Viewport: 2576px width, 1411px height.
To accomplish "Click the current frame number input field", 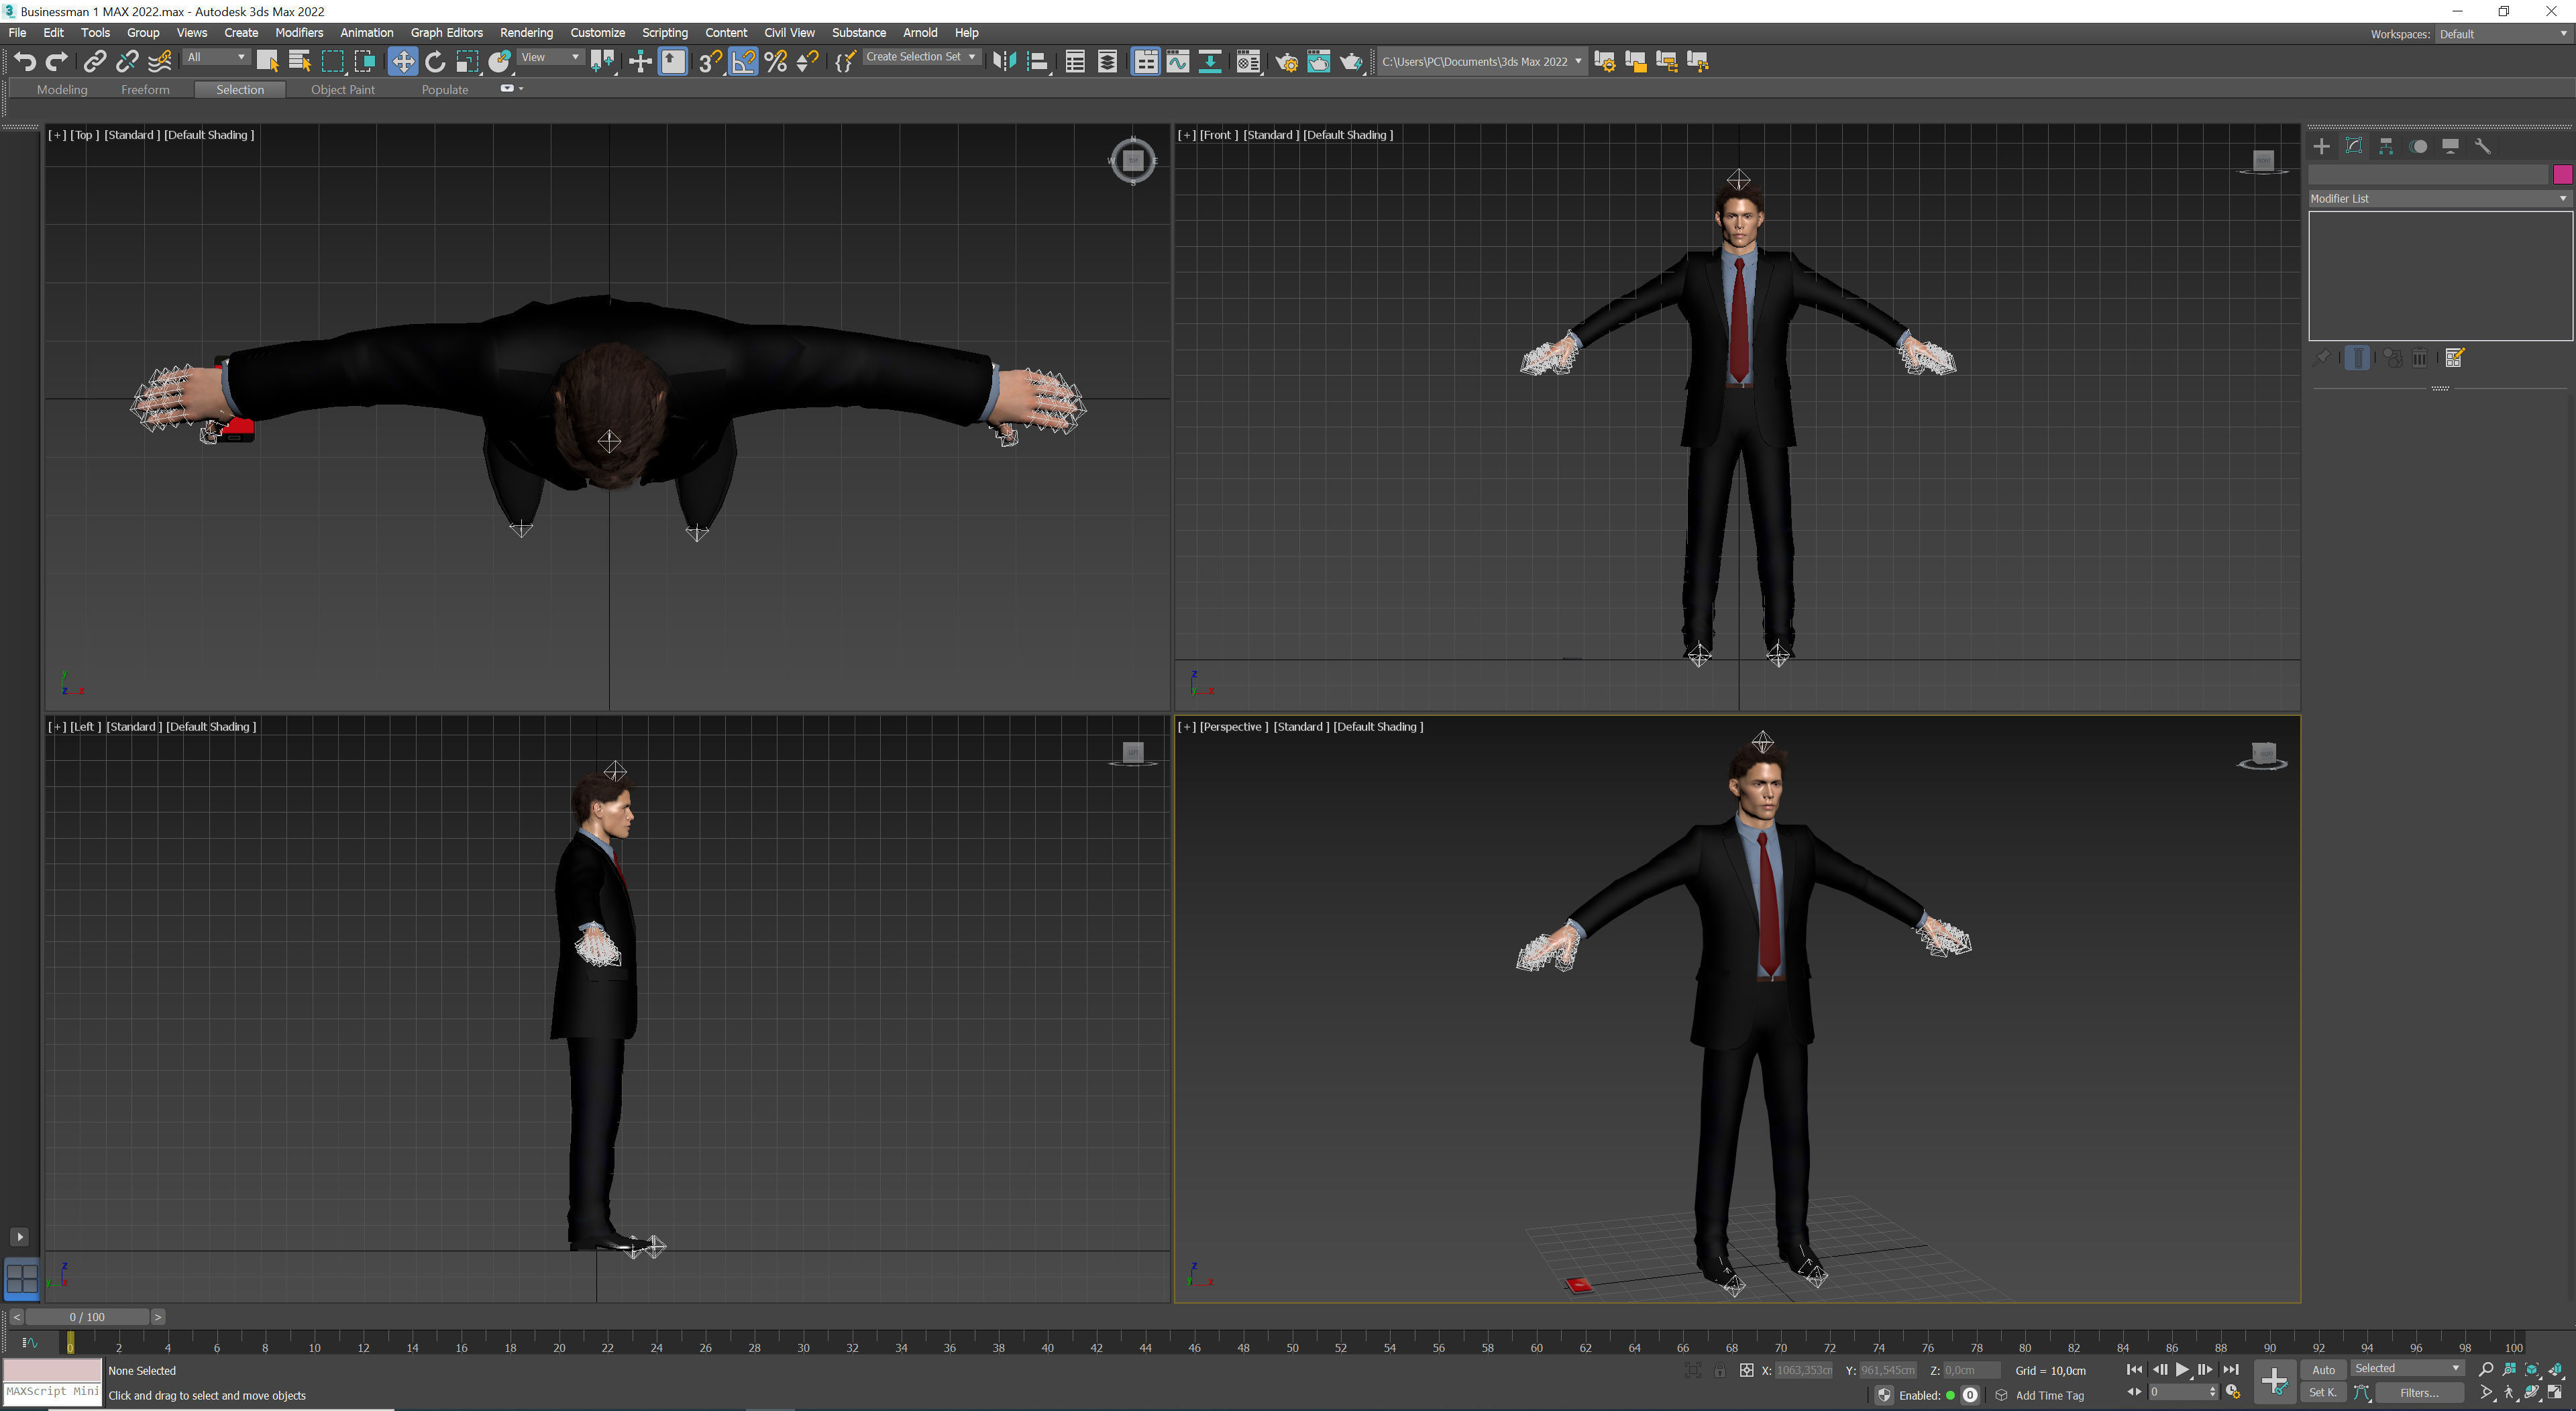I will 2177,1392.
